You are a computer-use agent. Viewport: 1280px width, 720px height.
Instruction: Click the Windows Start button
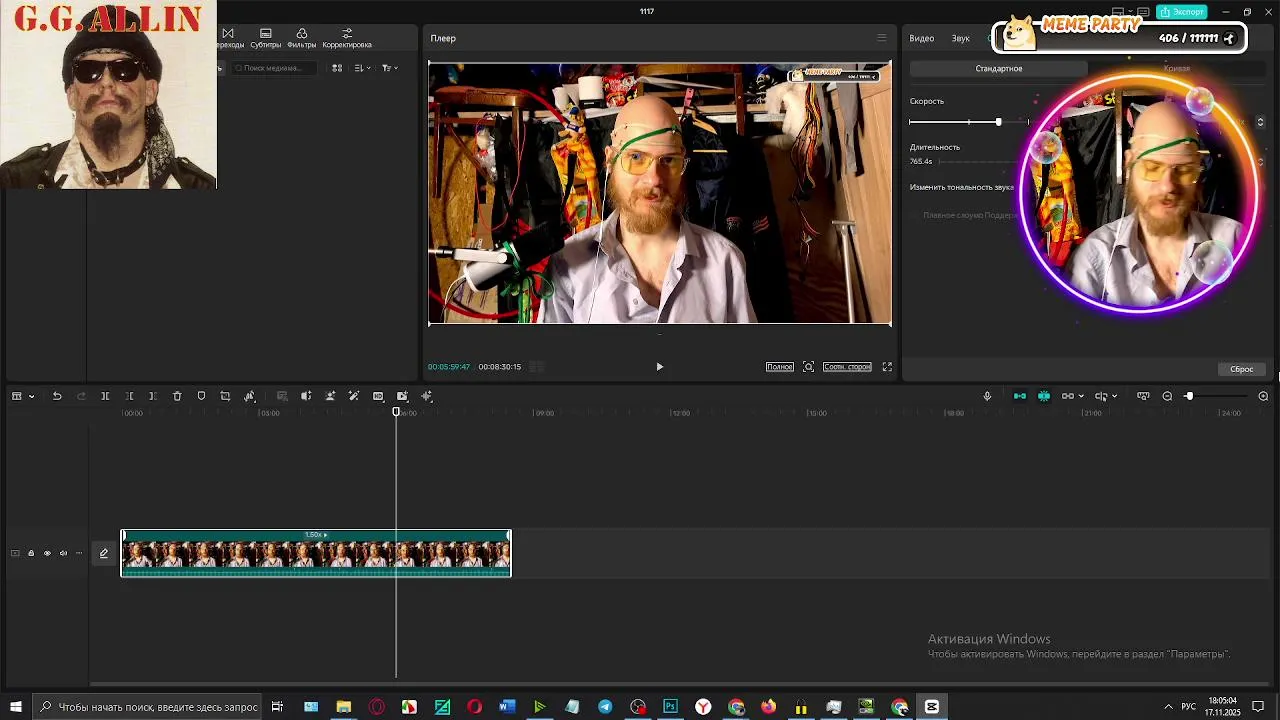pyautogui.click(x=16, y=707)
